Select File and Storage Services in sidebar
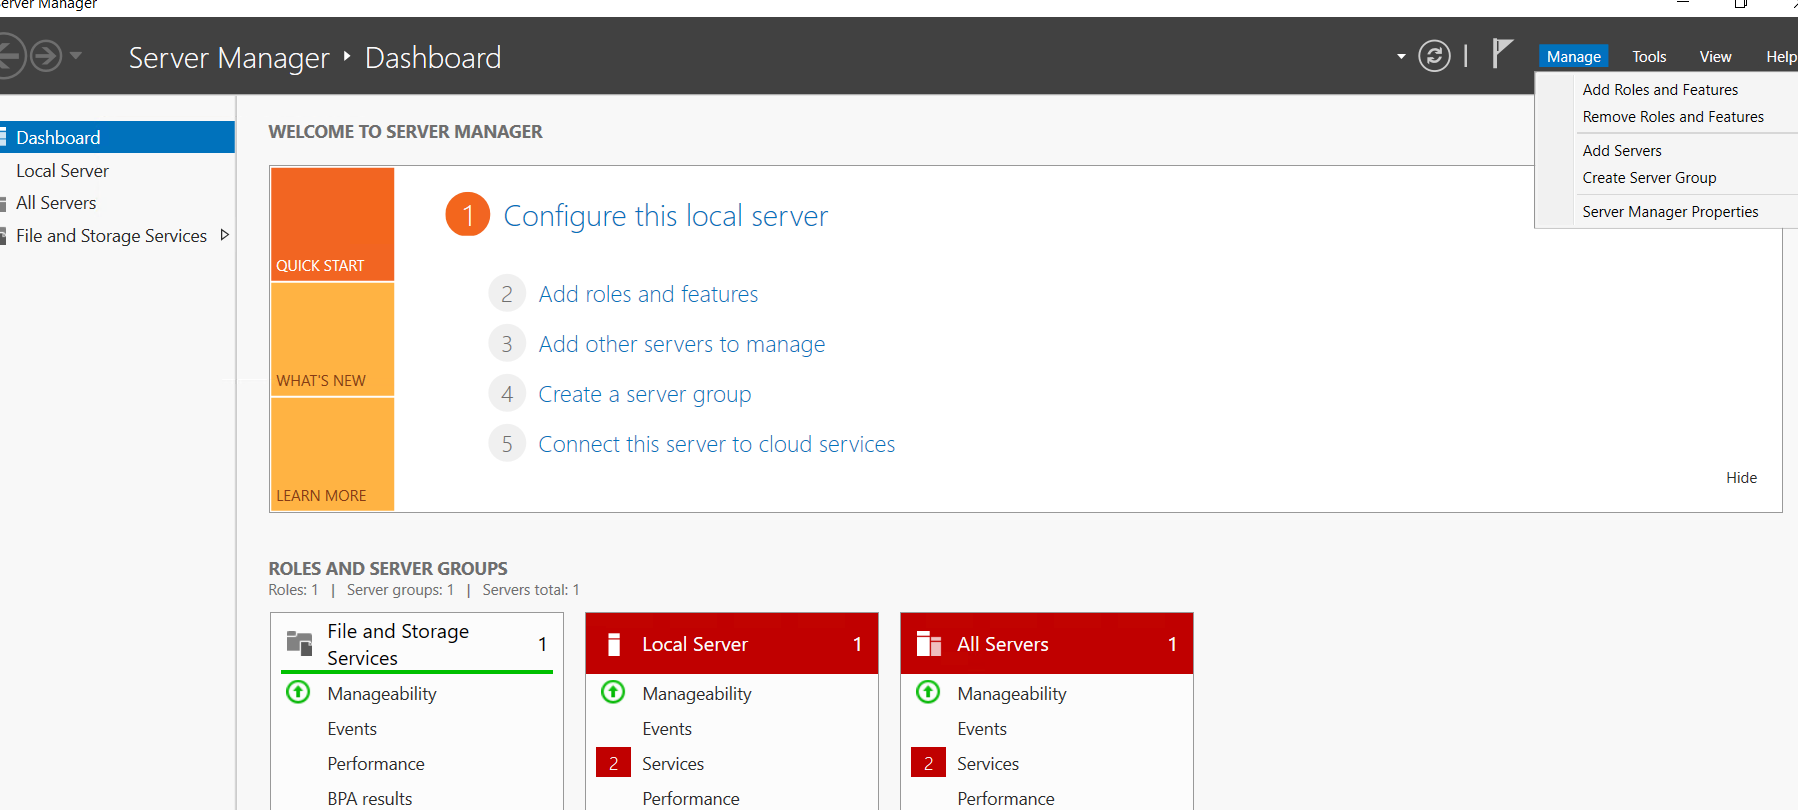This screenshot has width=1798, height=810. 111,236
